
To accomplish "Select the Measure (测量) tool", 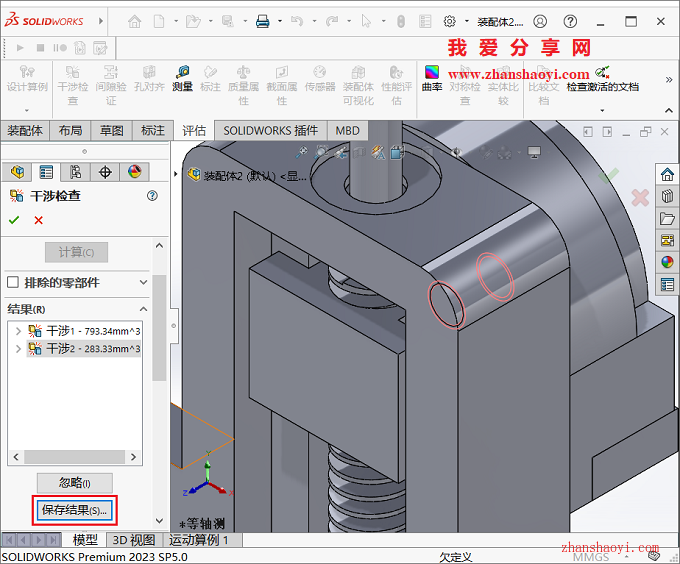I will tap(182, 79).
